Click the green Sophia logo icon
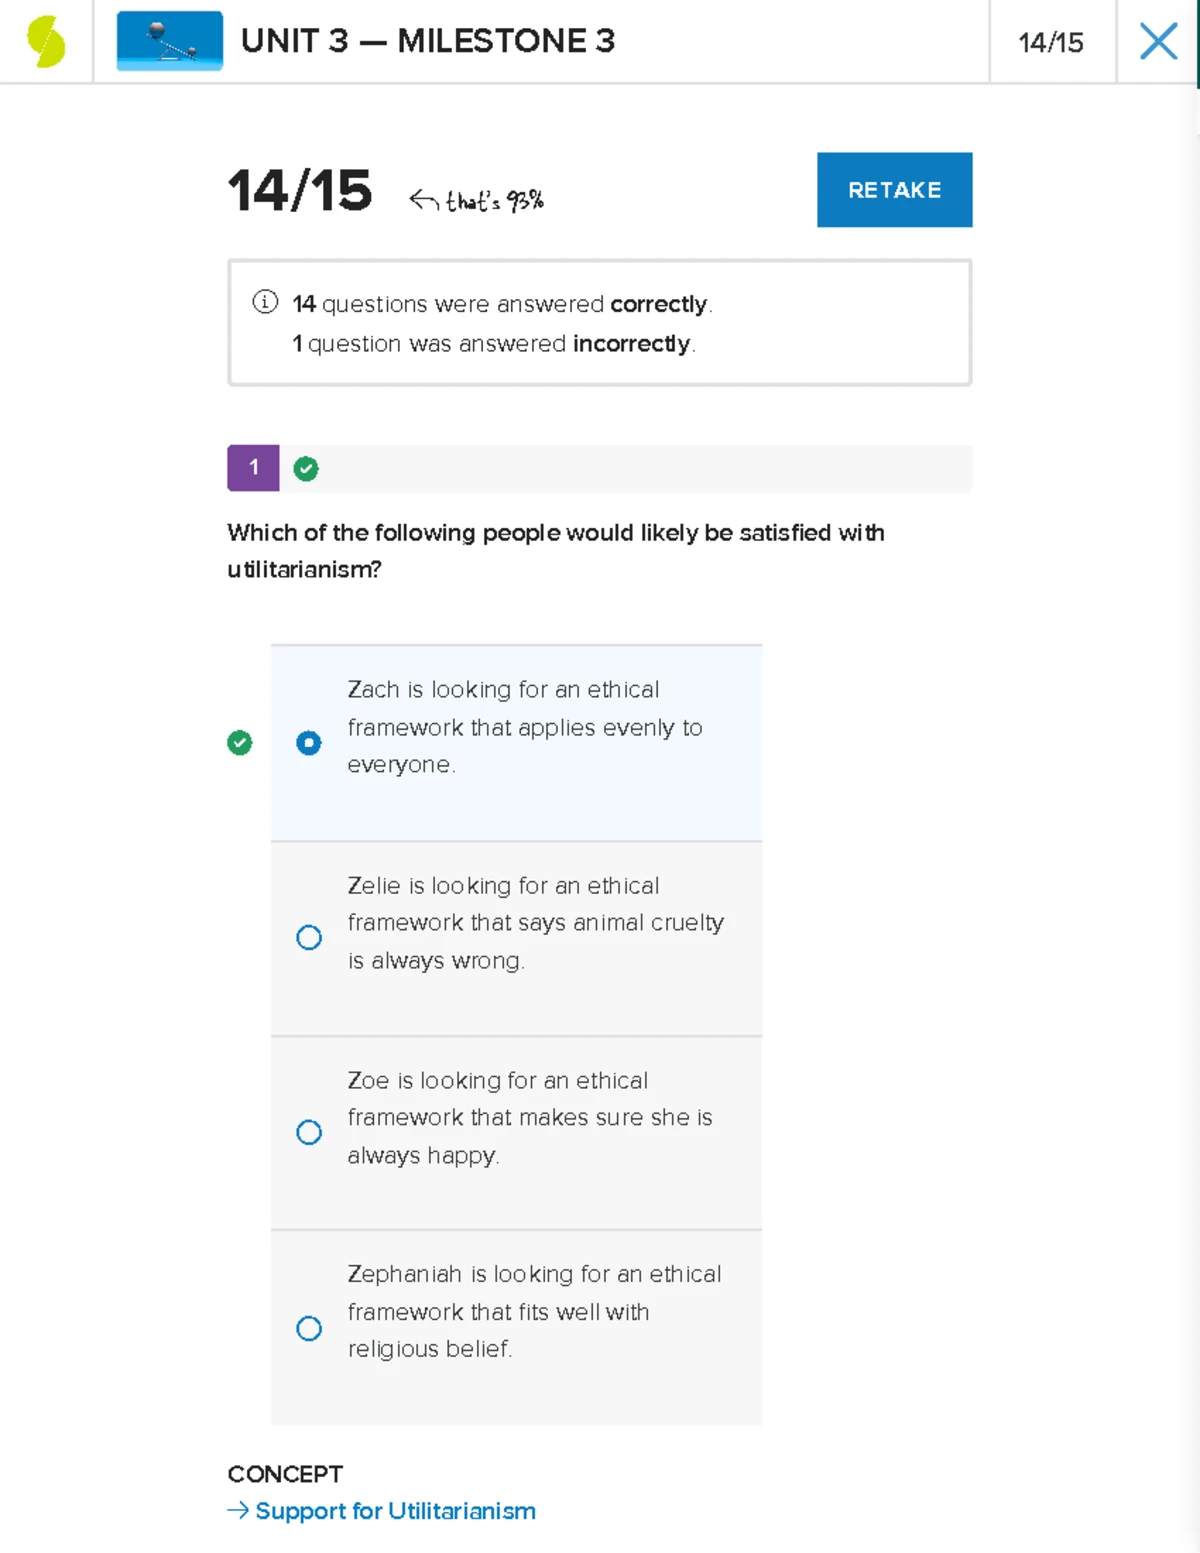This screenshot has height=1553, width=1200. (x=46, y=42)
